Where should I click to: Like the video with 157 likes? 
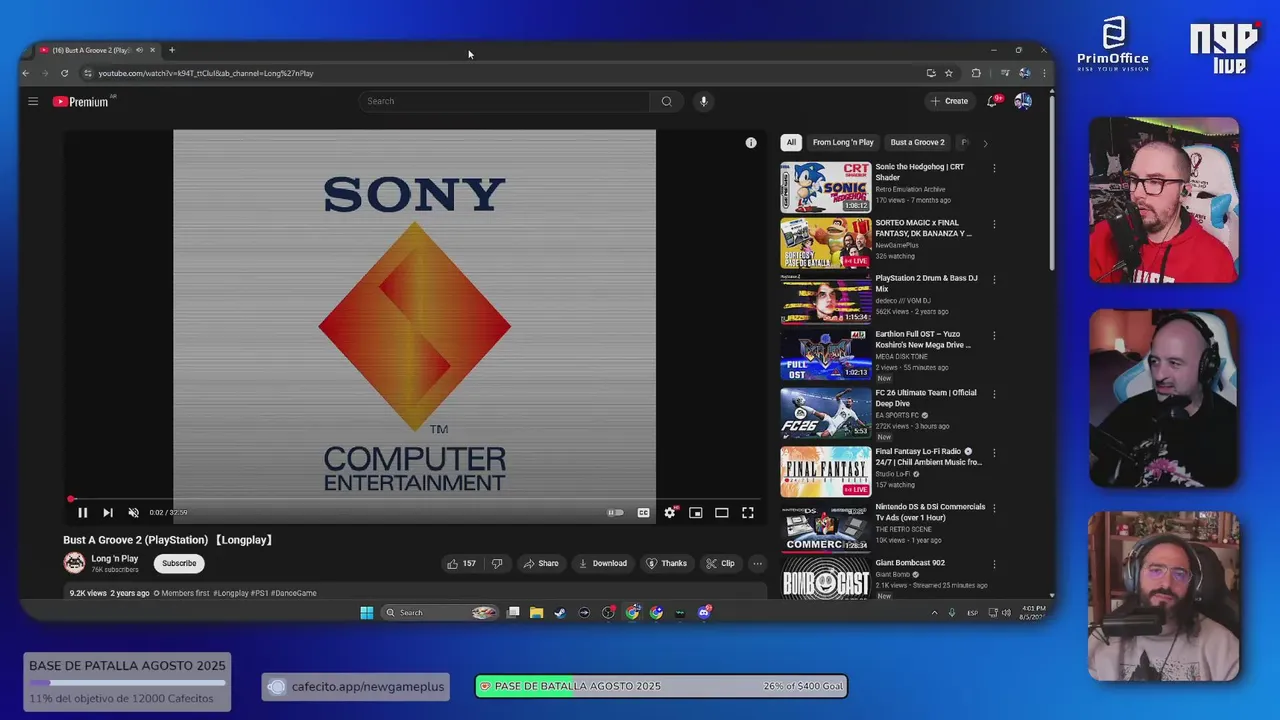pyautogui.click(x=462, y=563)
